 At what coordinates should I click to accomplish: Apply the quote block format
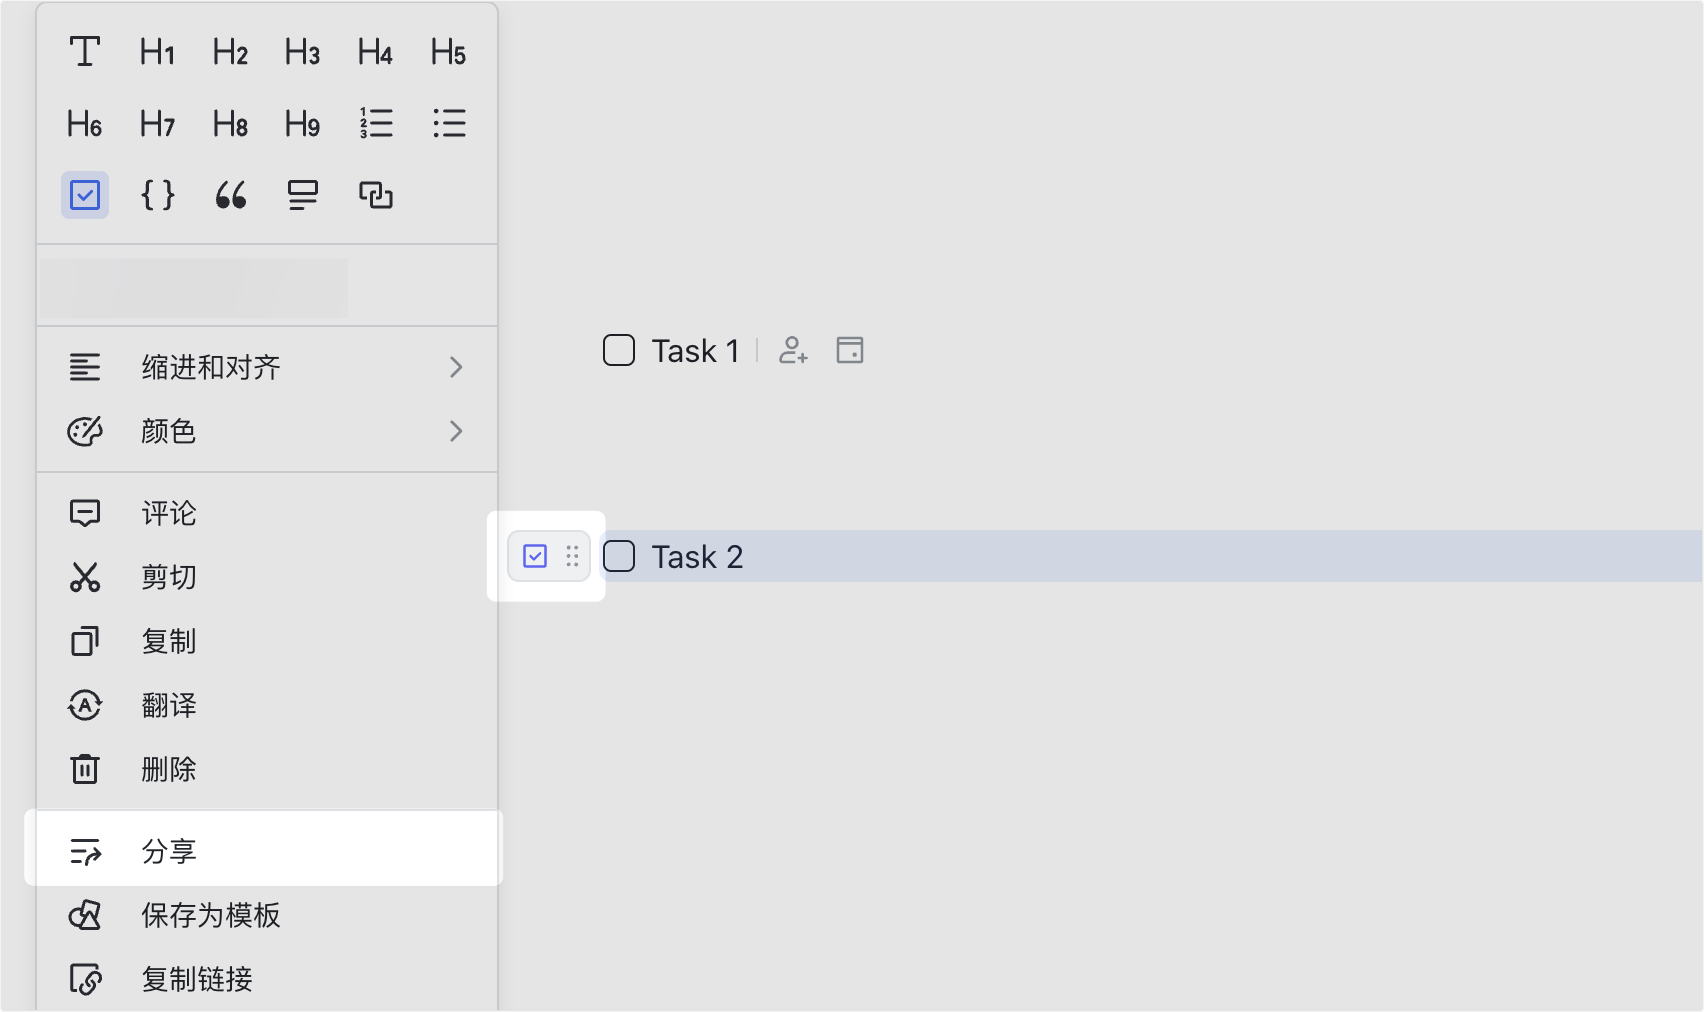230,195
